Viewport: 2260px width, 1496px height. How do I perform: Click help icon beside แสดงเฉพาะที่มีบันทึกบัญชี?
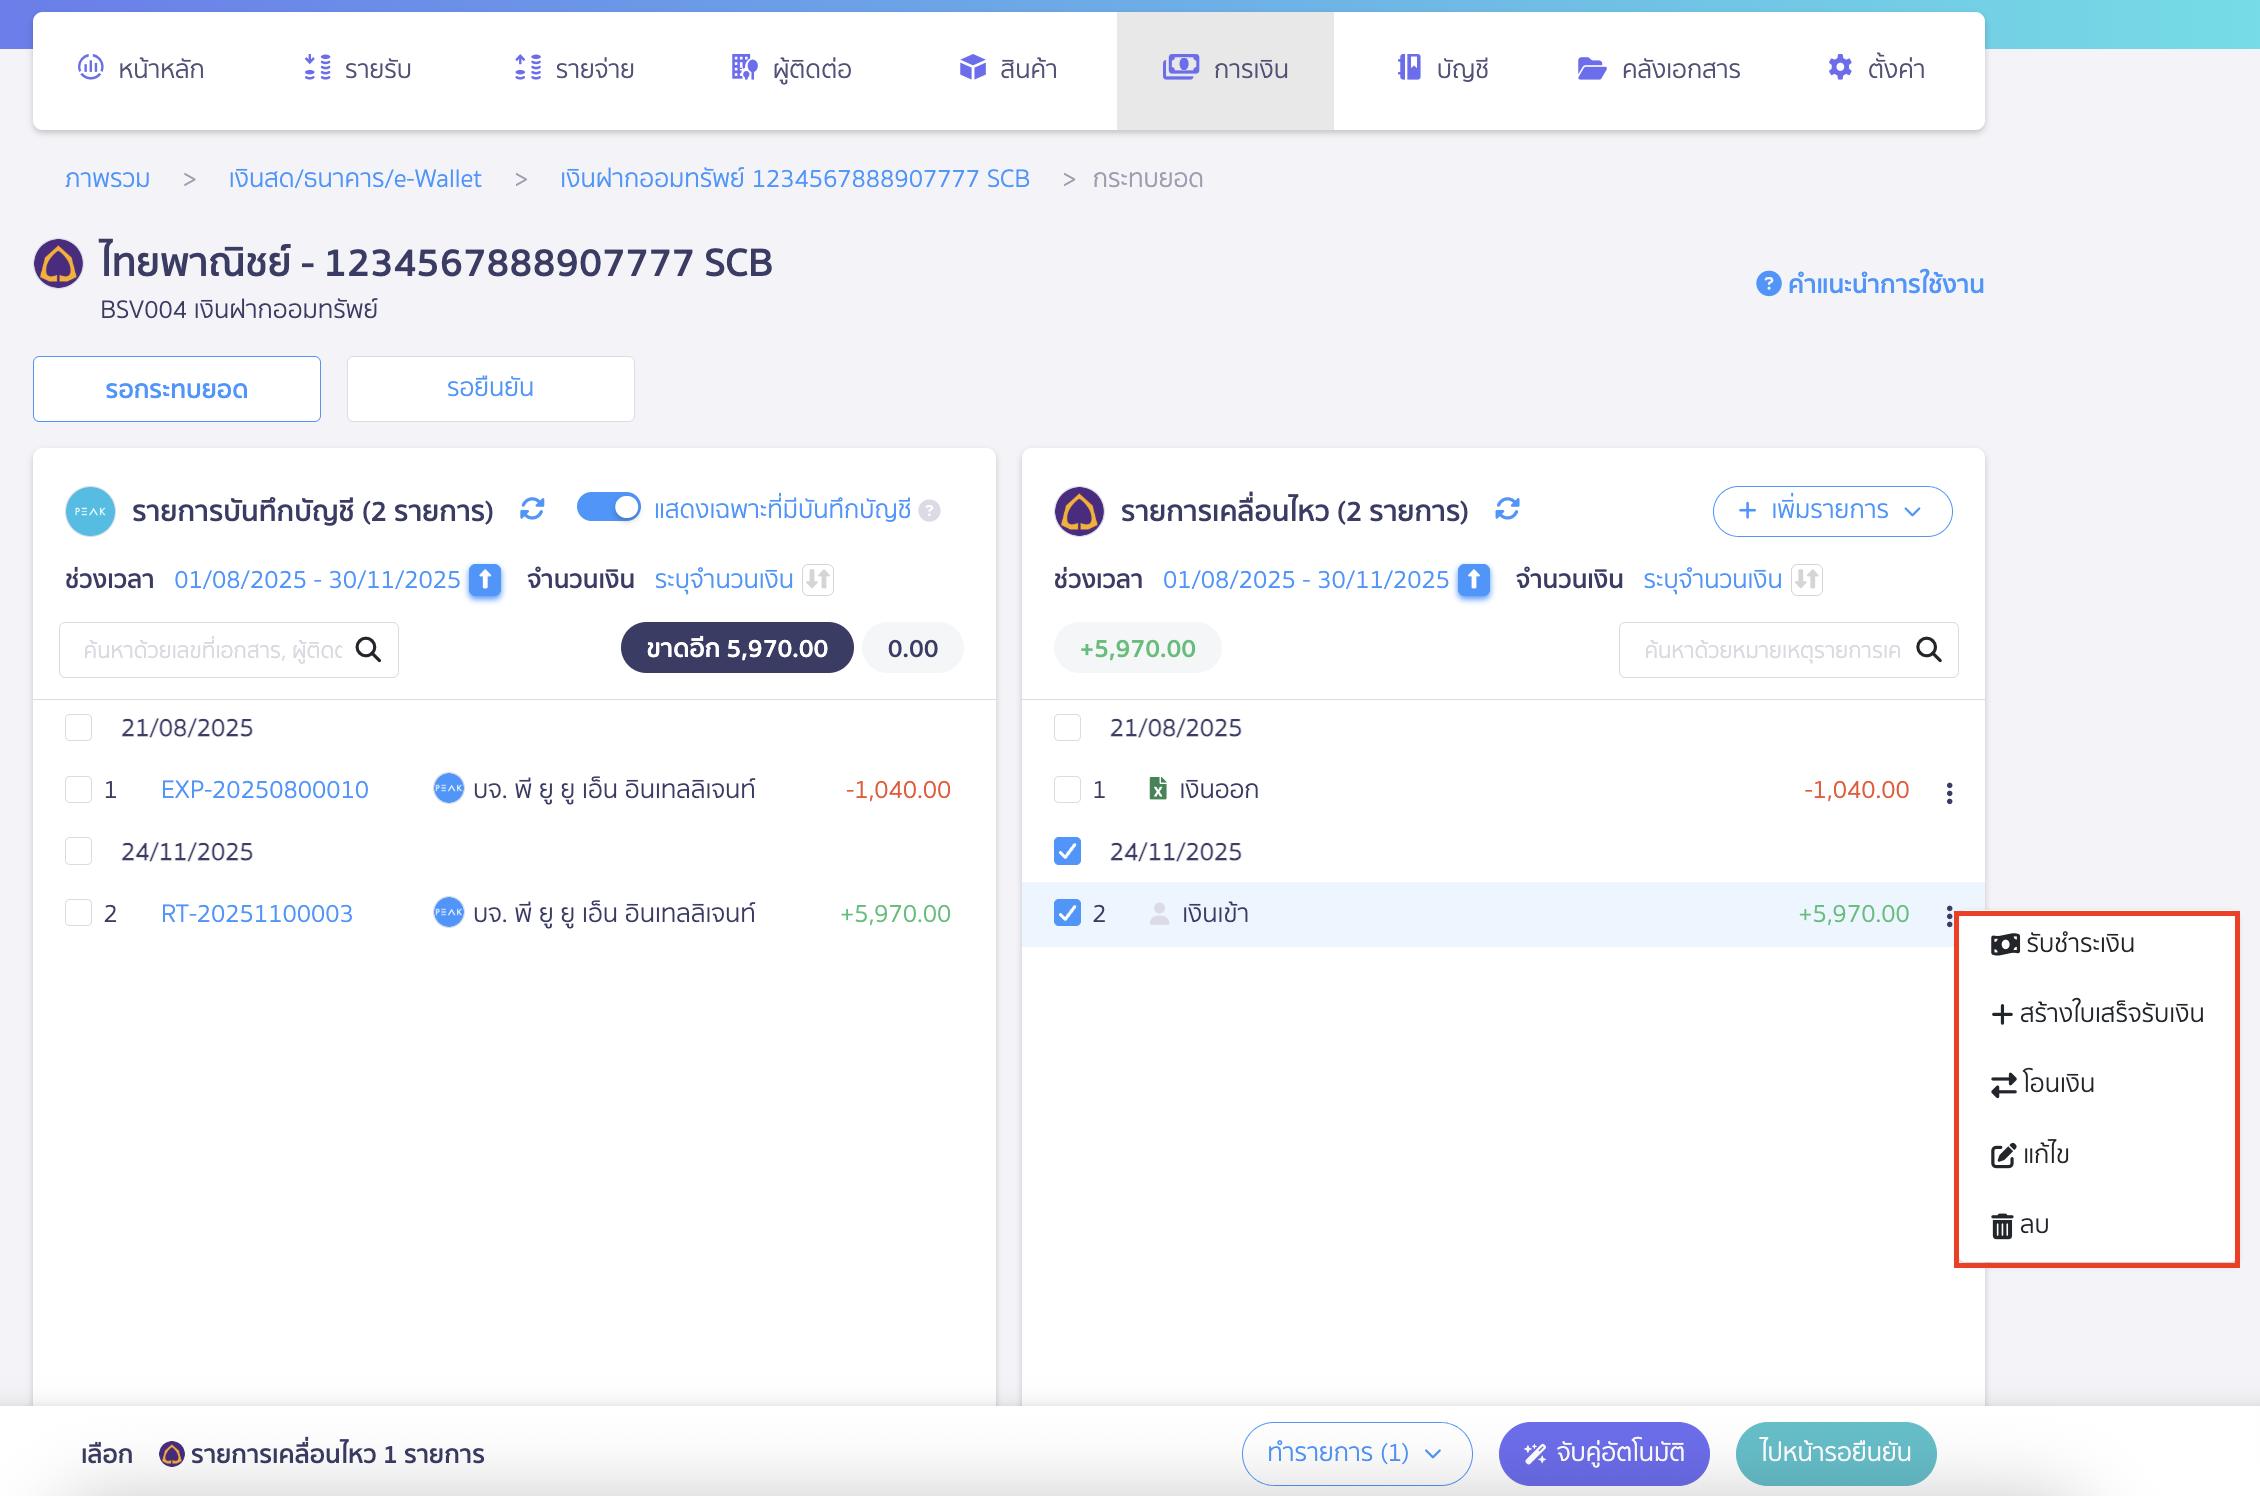click(x=930, y=511)
